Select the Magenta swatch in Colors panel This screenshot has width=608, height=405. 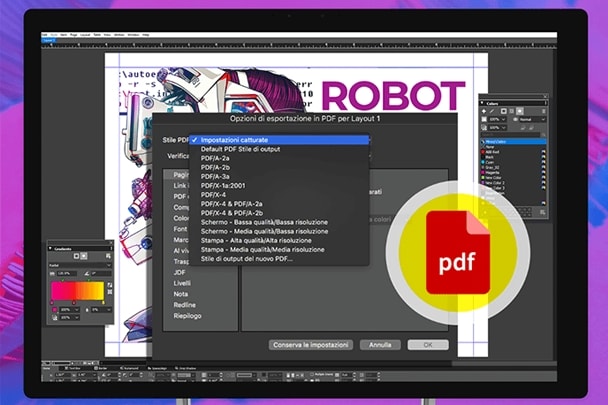click(x=513, y=173)
